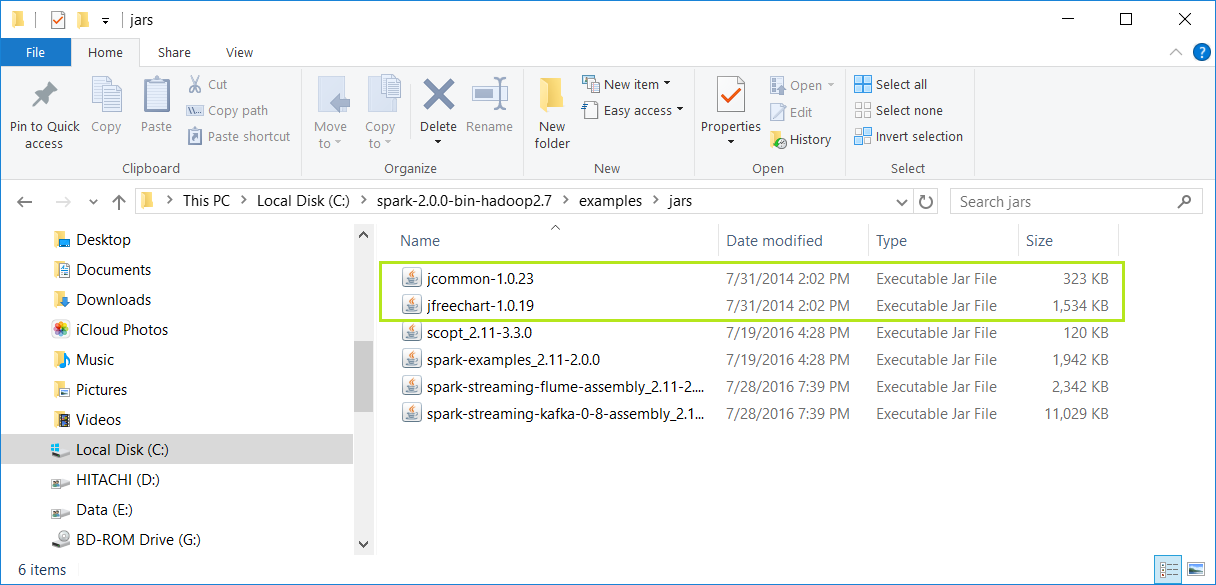1216x585 pixels.
Task: Click the Select all icon
Action: [x=863, y=84]
